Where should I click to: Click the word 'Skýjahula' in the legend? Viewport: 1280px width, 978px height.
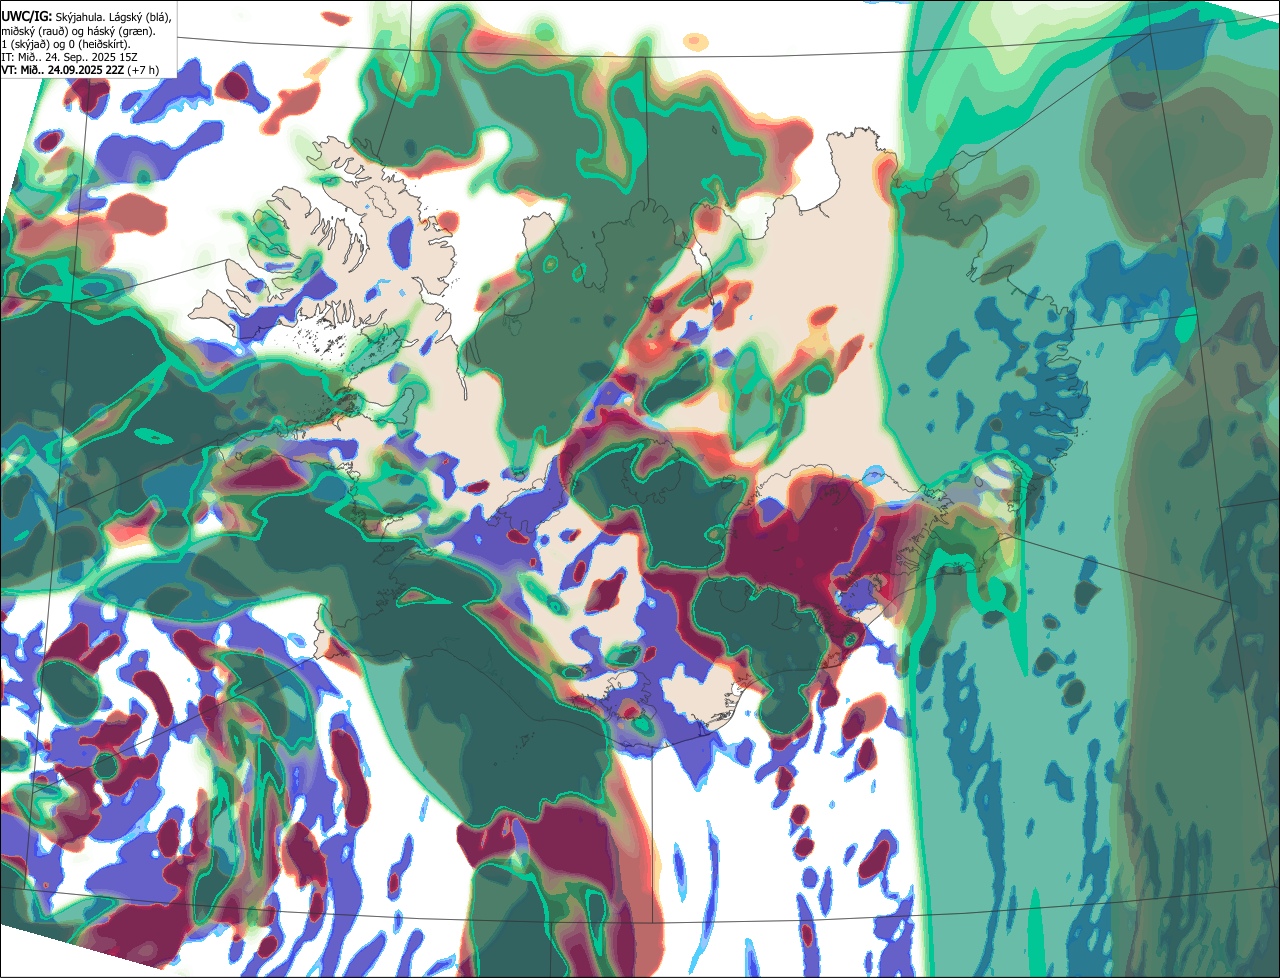[x=80, y=17]
